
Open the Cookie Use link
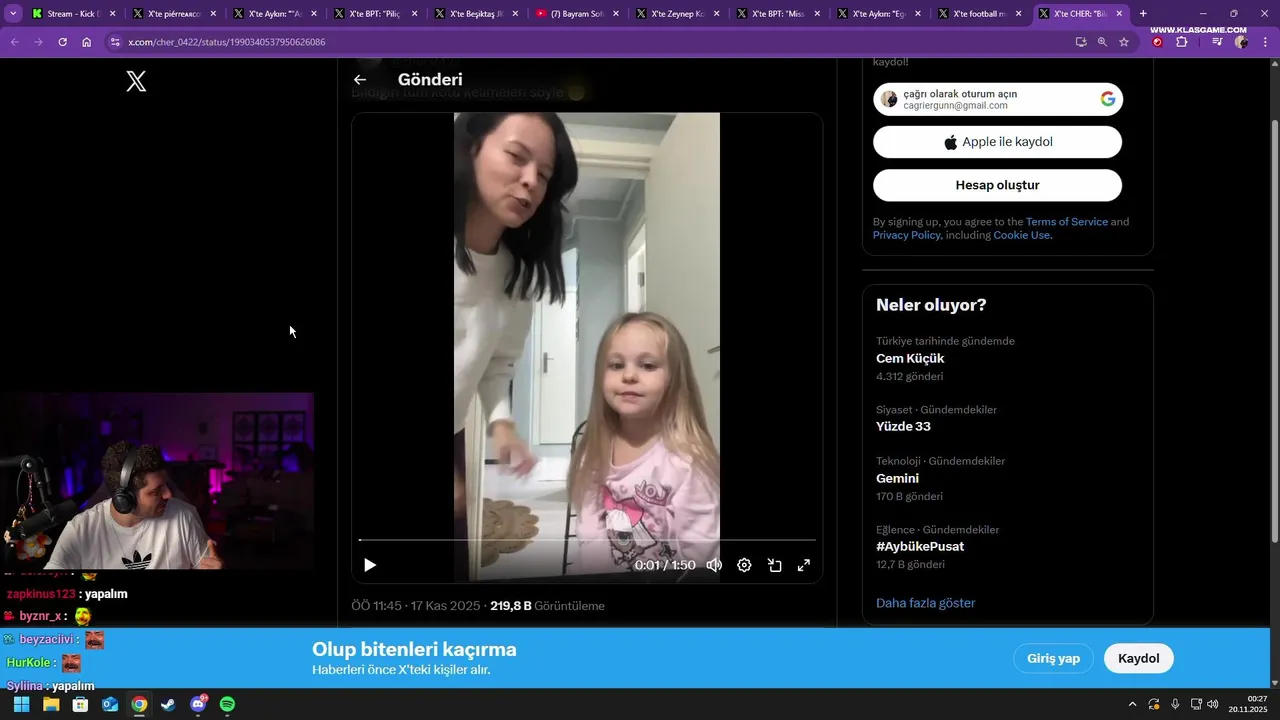pyautogui.click(x=1021, y=235)
